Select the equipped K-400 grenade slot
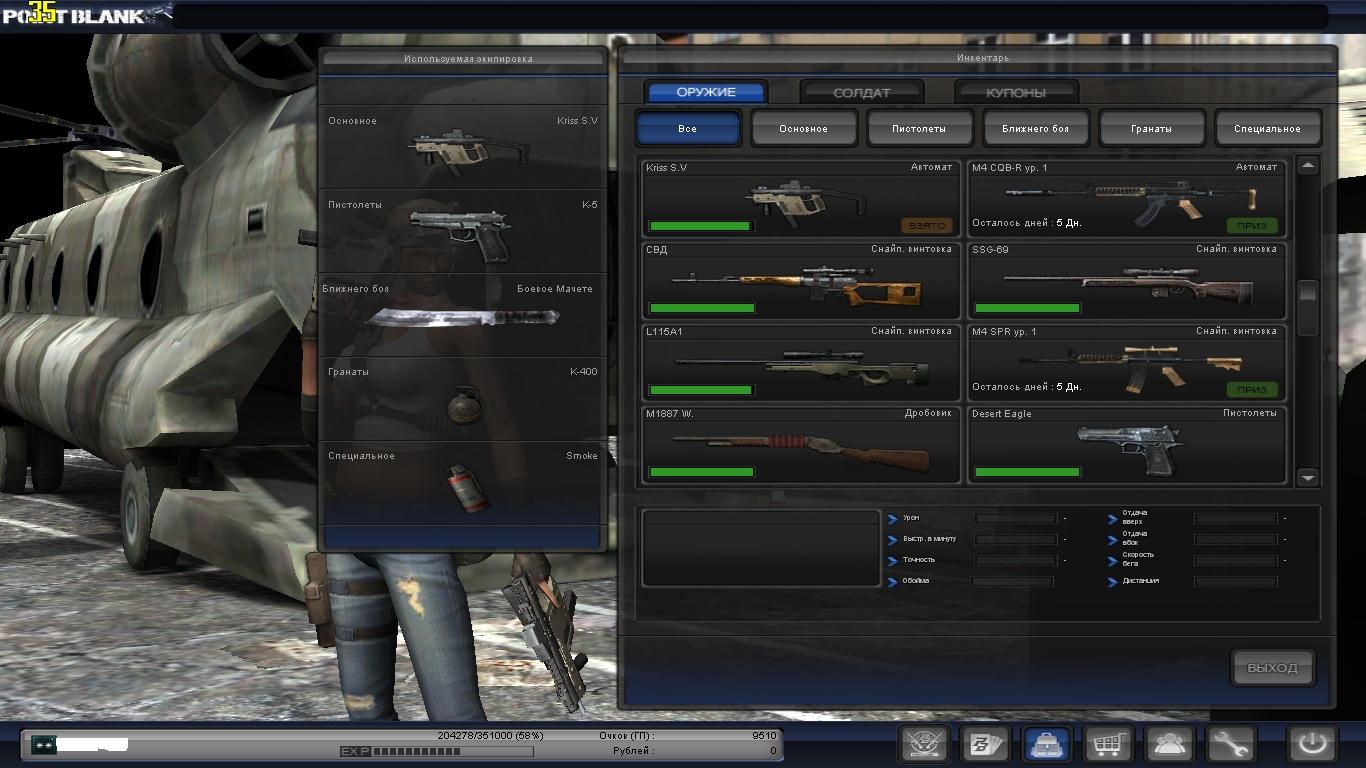The image size is (1366, 768). pyautogui.click(x=463, y=400)
